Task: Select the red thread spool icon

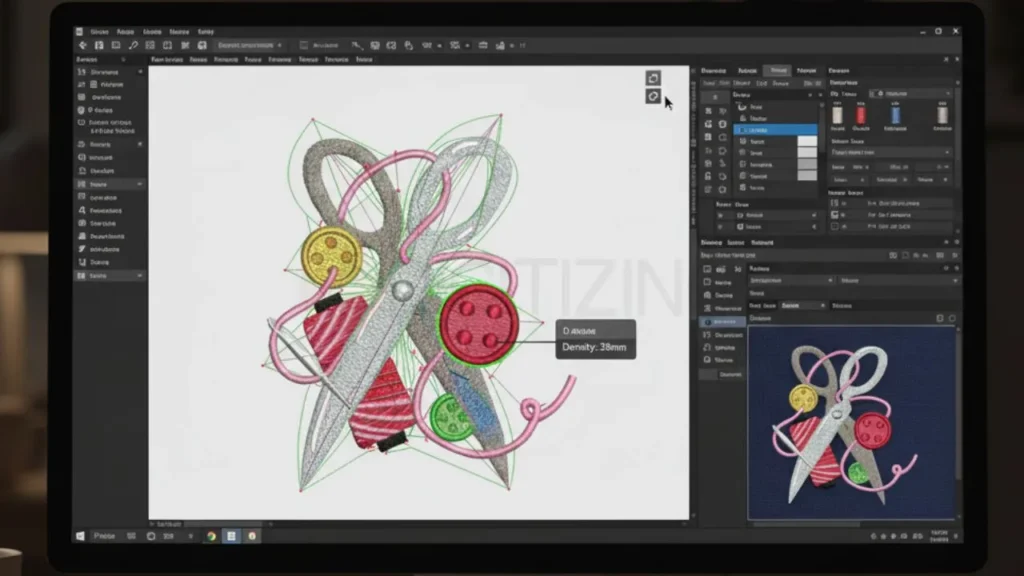Action: (x=862, y=115)
